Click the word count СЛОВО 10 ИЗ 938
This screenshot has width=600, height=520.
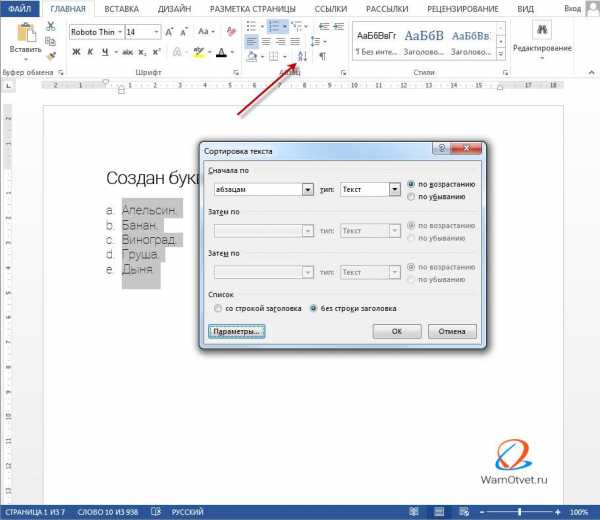click(108, 512)
